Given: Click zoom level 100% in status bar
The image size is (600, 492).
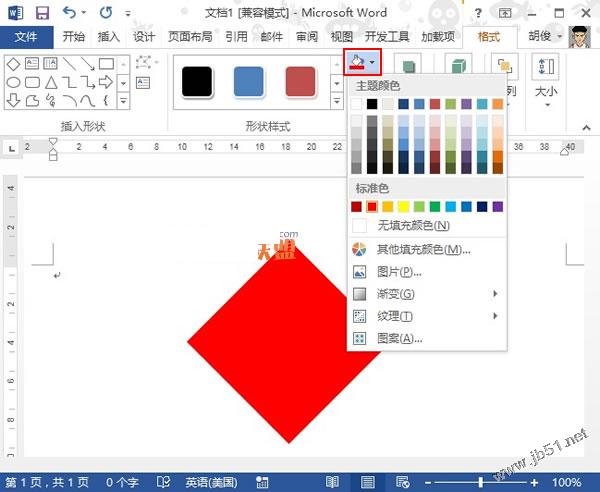Looking at the screenshot, I should point(566,482).
